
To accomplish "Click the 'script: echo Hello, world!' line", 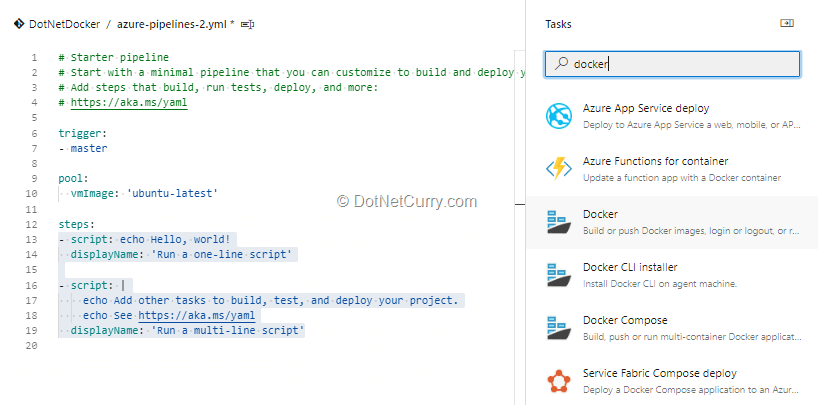I will [x=145, y=240].
